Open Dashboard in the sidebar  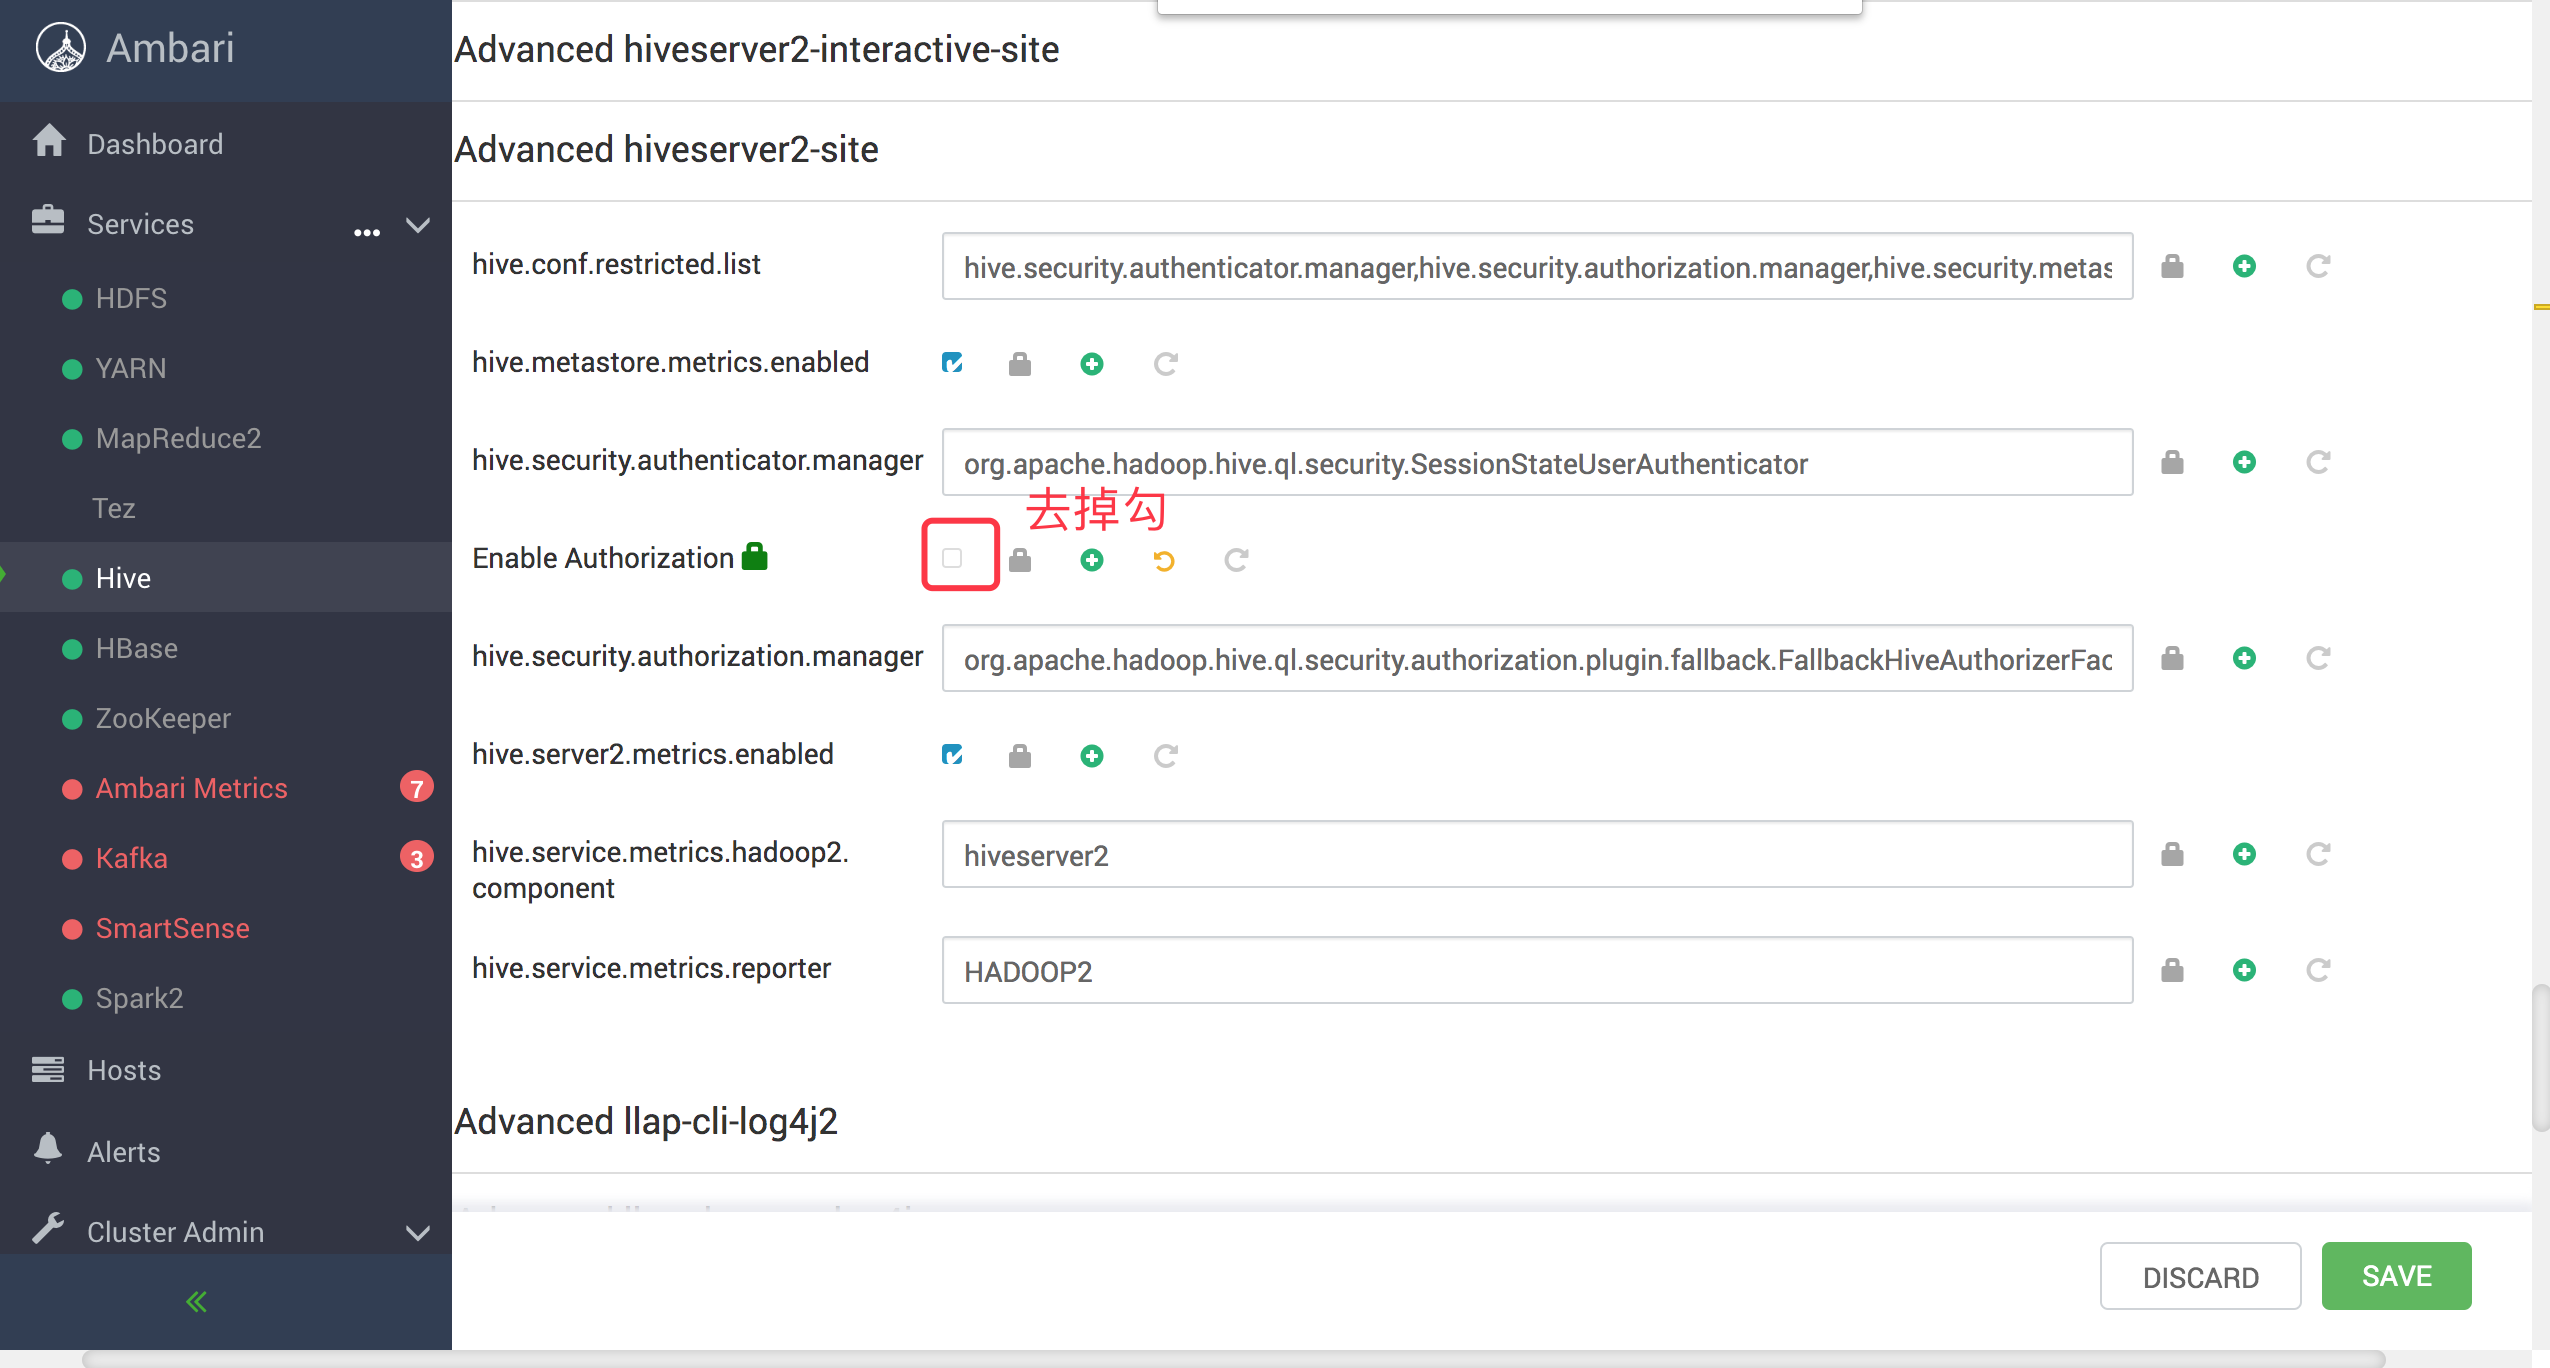155,144
